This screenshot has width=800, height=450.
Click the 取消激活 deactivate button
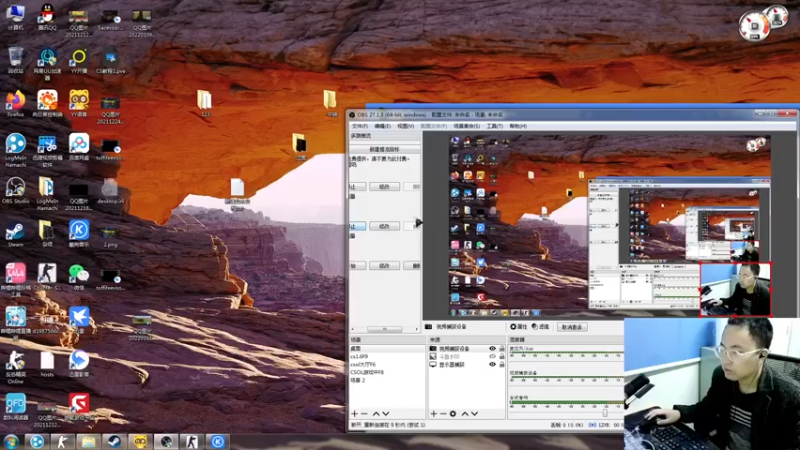point(571,327)
